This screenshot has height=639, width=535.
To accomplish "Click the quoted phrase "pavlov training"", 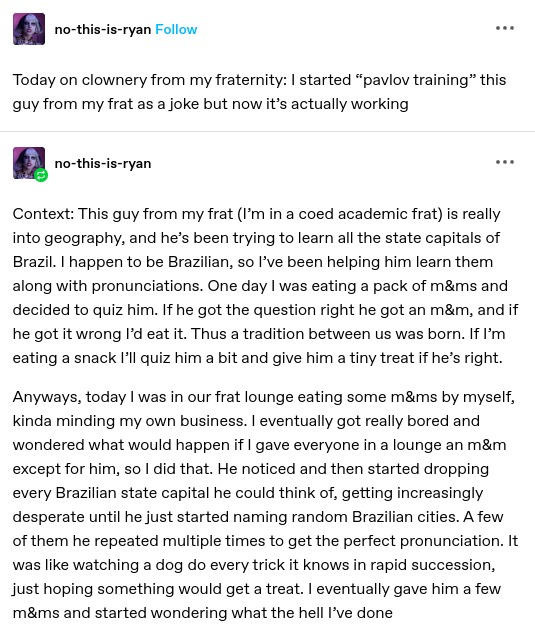I will 416,80.
